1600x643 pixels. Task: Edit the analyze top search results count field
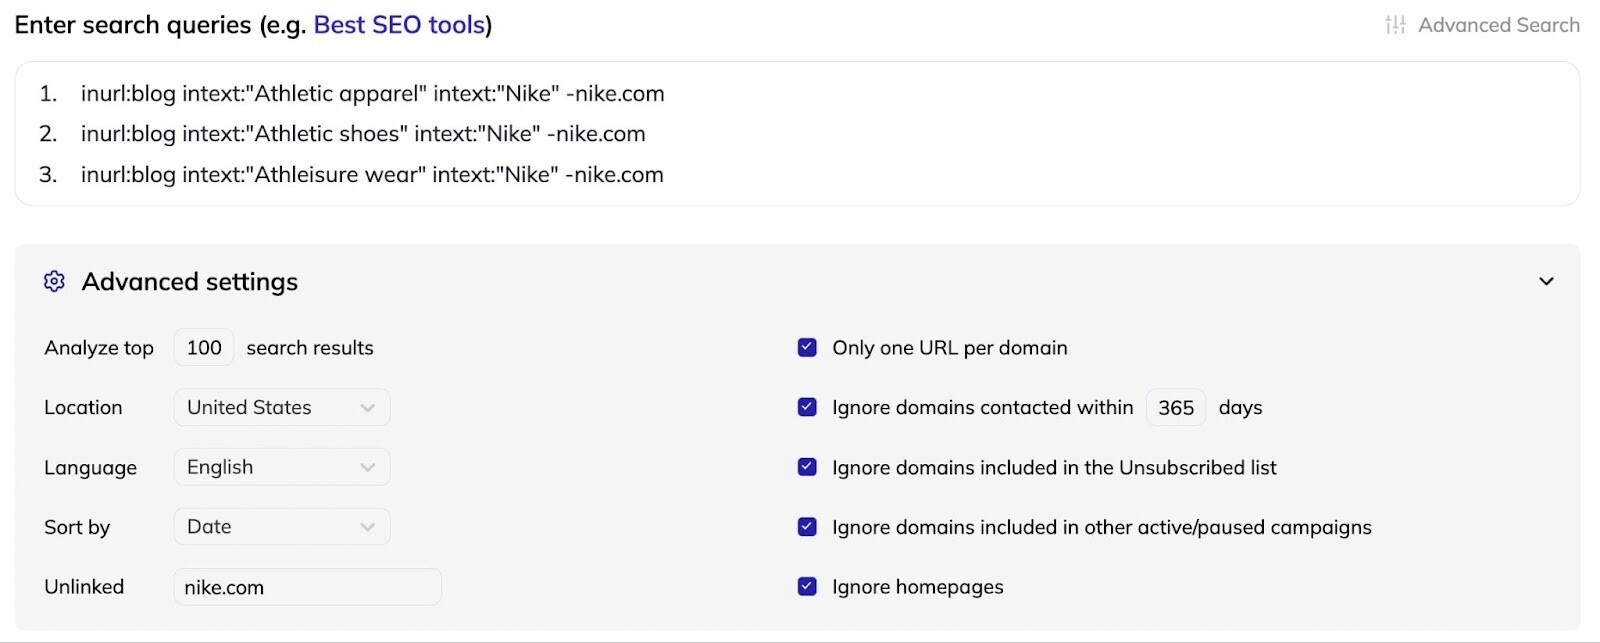click(203, 347)
